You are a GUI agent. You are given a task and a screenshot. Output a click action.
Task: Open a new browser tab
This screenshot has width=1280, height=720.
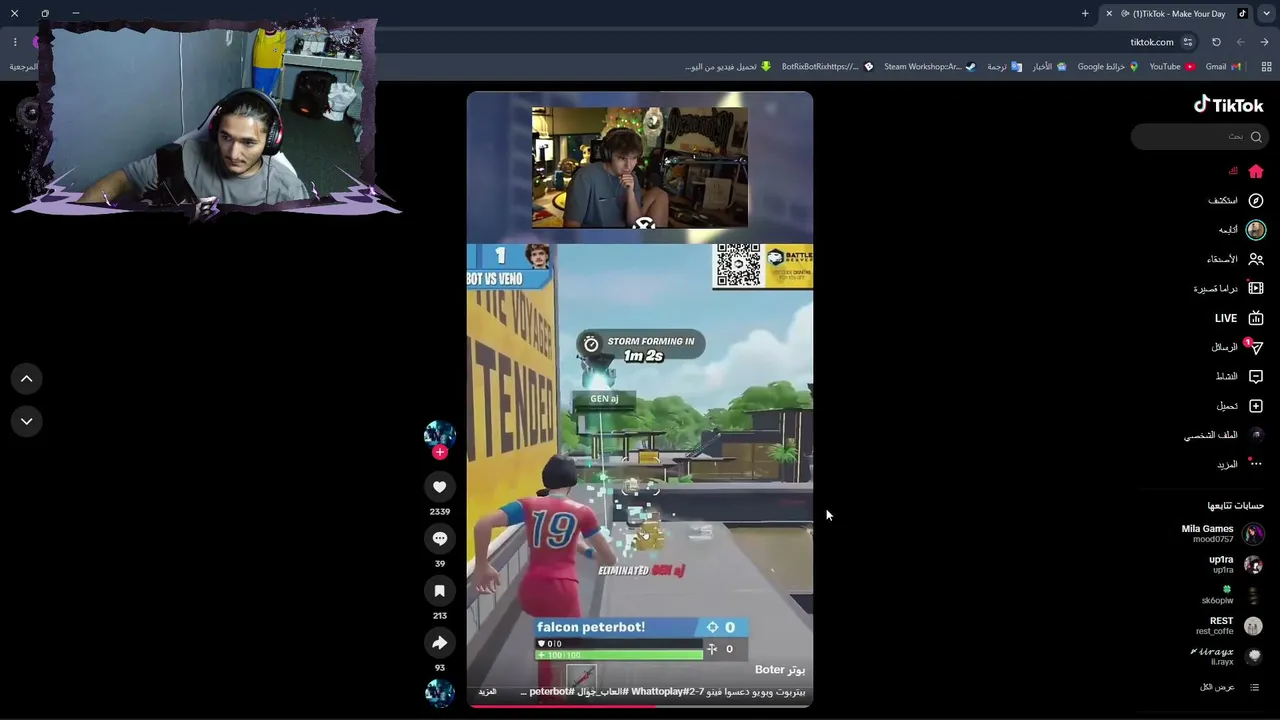(x=1085, y=13)
